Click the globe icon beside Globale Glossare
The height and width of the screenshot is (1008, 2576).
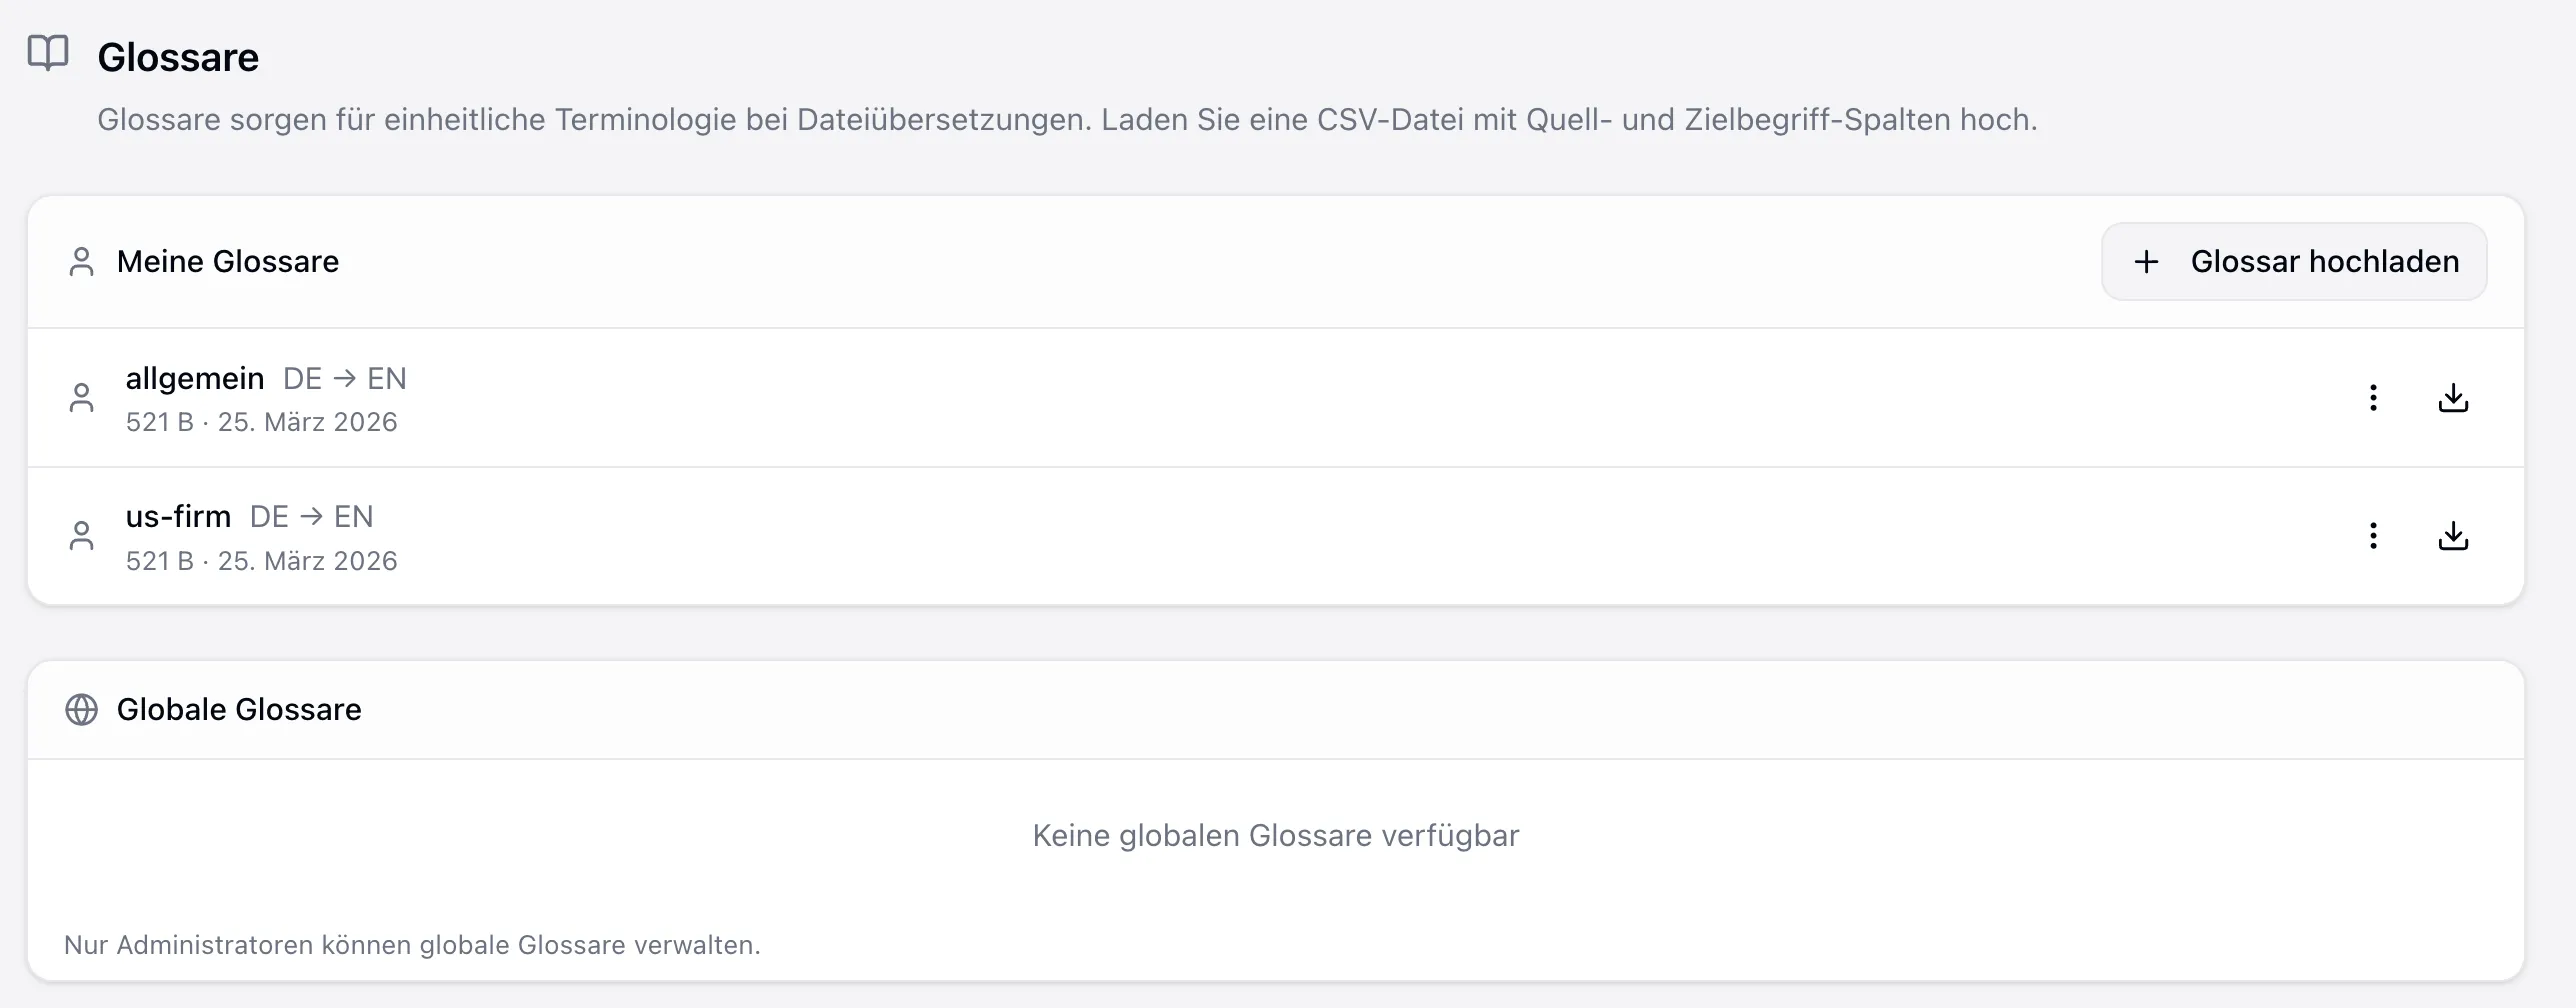coord(81,709)
